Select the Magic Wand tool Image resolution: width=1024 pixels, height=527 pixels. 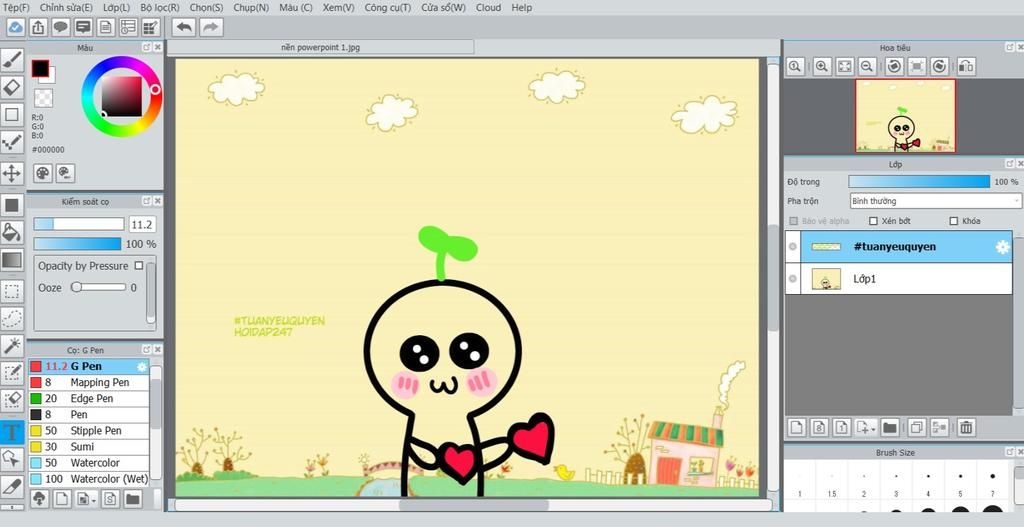pos(12,346)
